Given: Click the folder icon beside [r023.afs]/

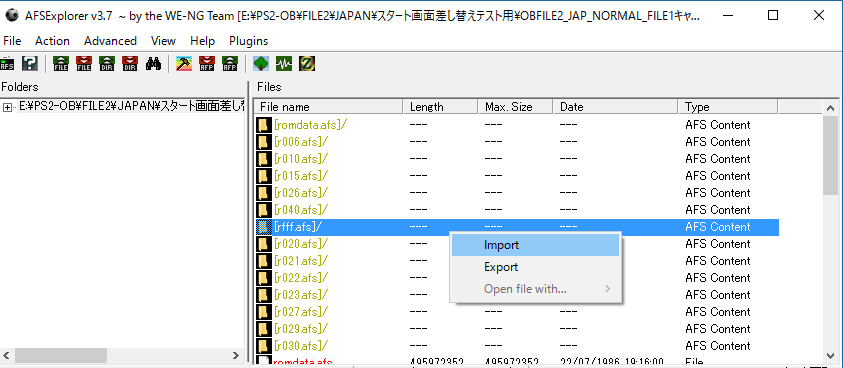Looking at the screenshot, I should pos(264,295).
